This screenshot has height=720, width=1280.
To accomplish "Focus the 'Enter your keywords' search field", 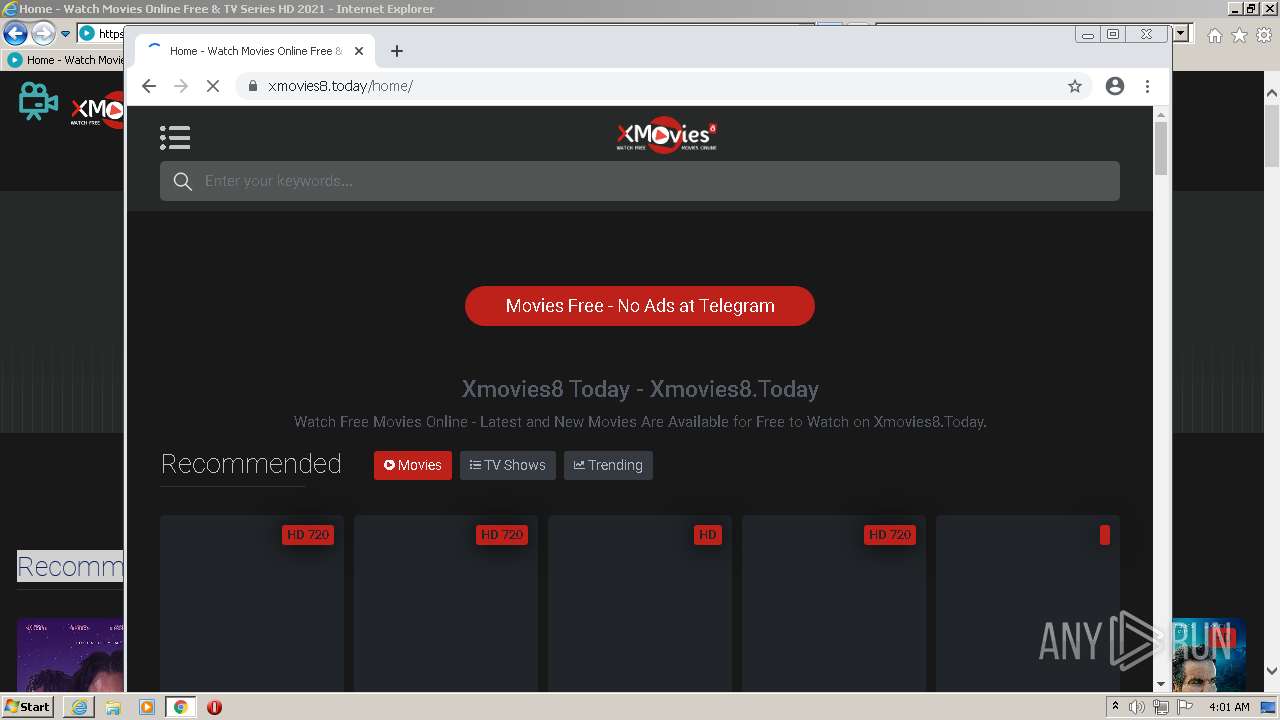I will (x=640, y=181).
